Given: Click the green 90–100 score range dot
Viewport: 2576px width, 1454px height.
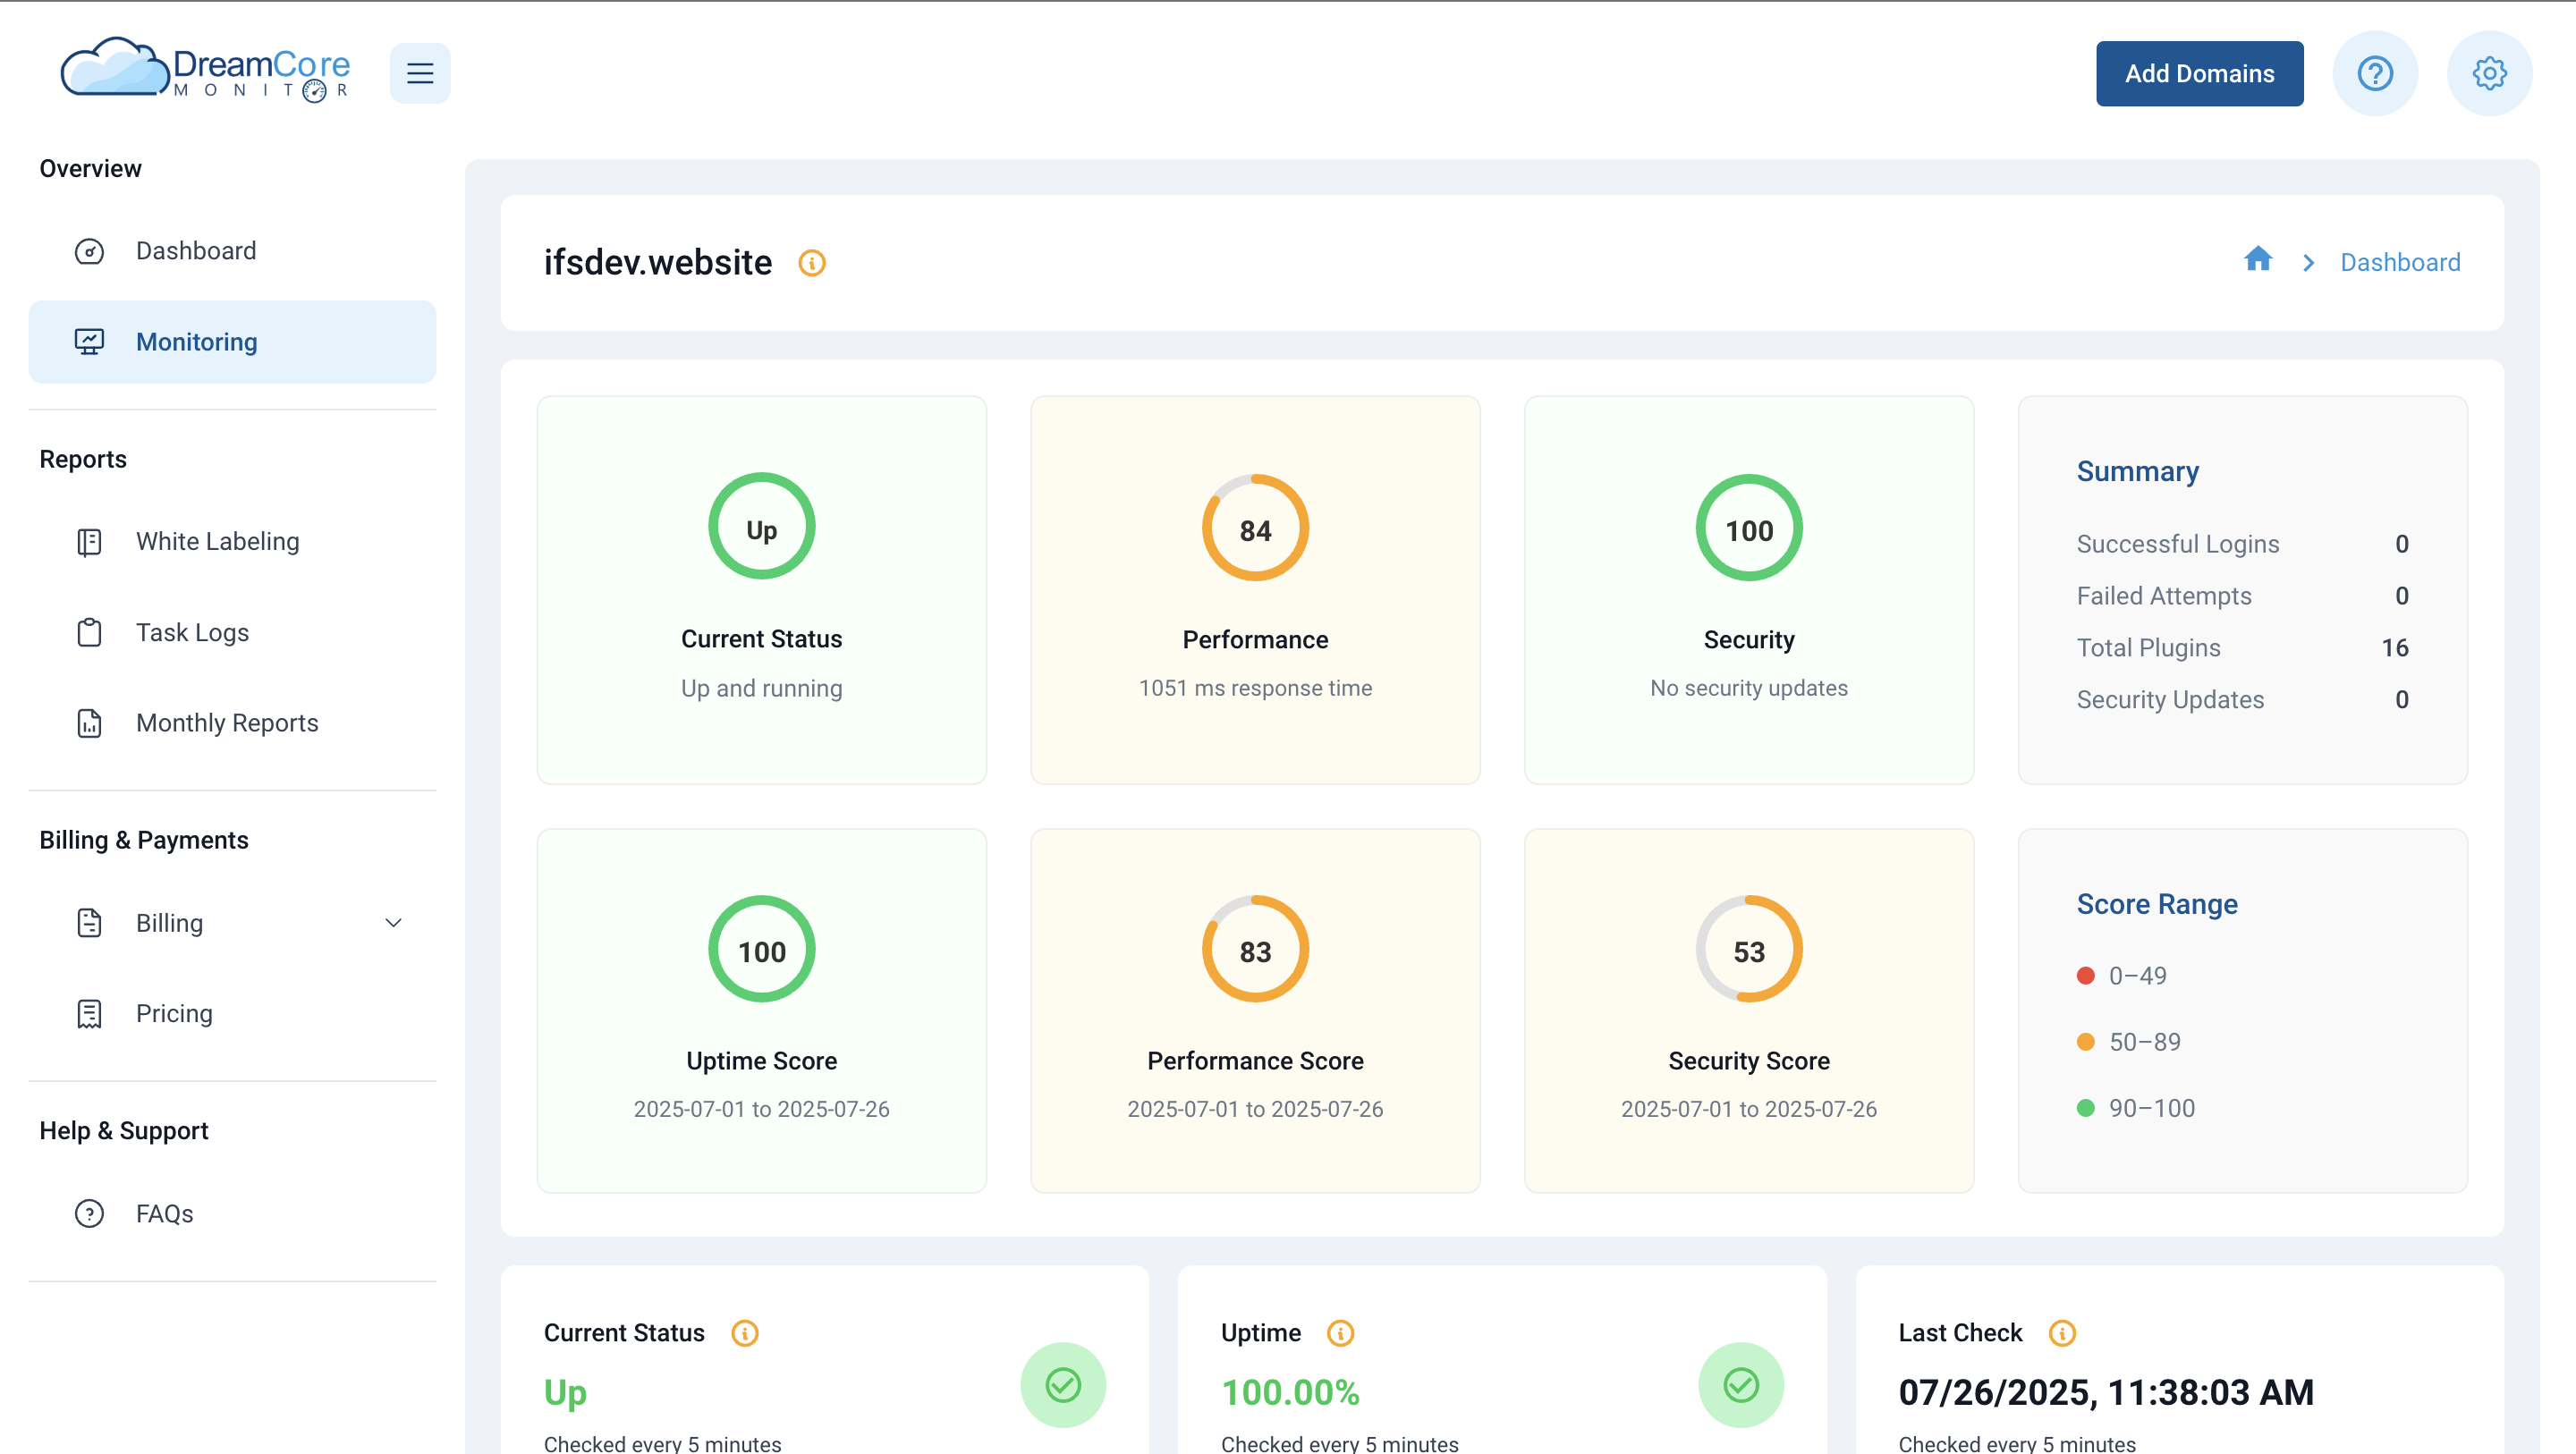Looking at the screenshot, I should click(2085, 1108).
